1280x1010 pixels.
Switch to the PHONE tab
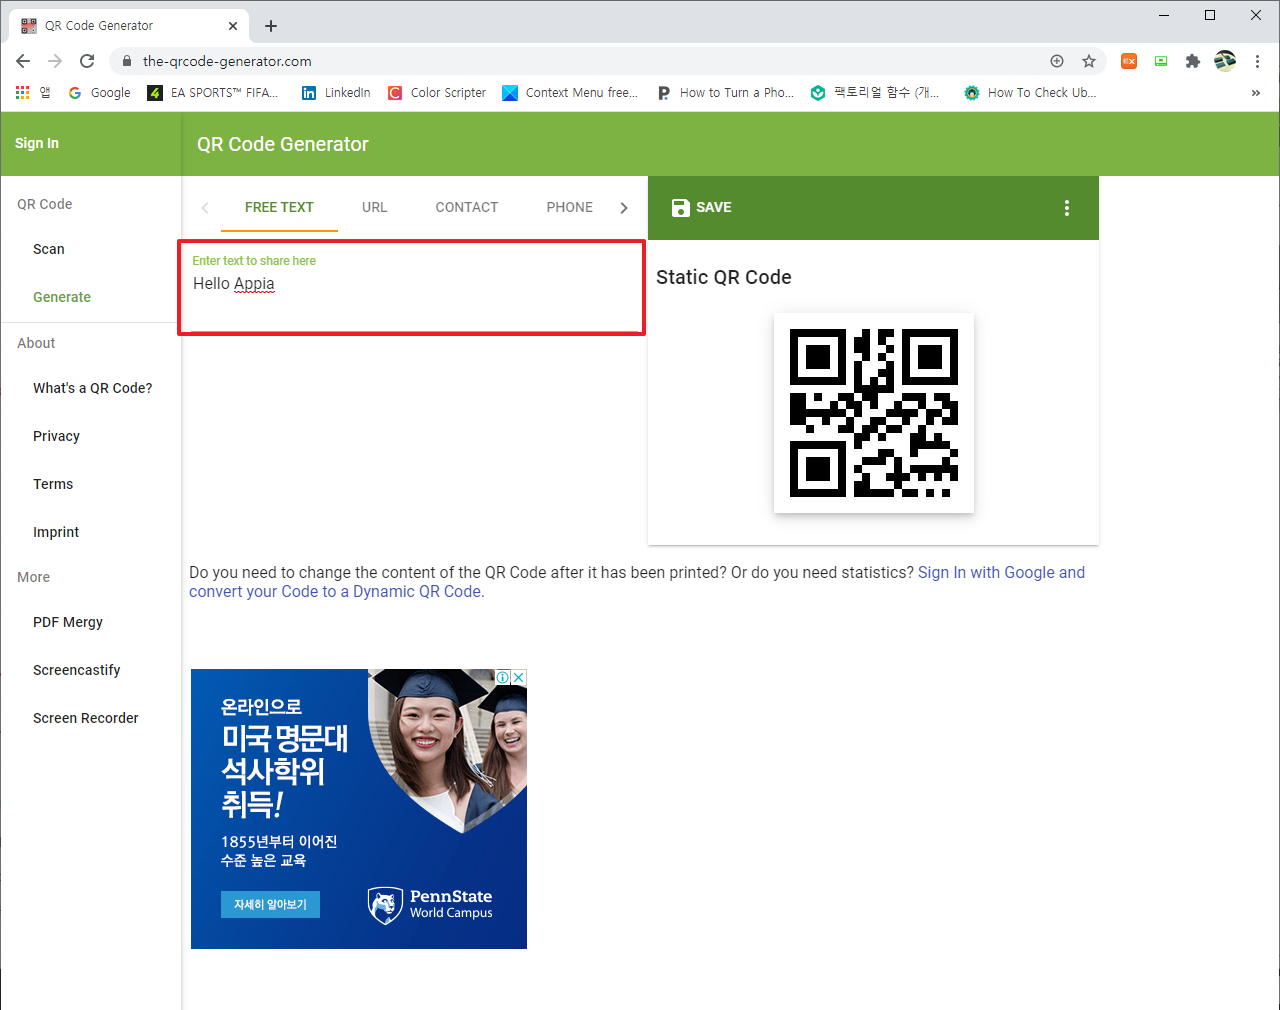[x=570, y=207]
